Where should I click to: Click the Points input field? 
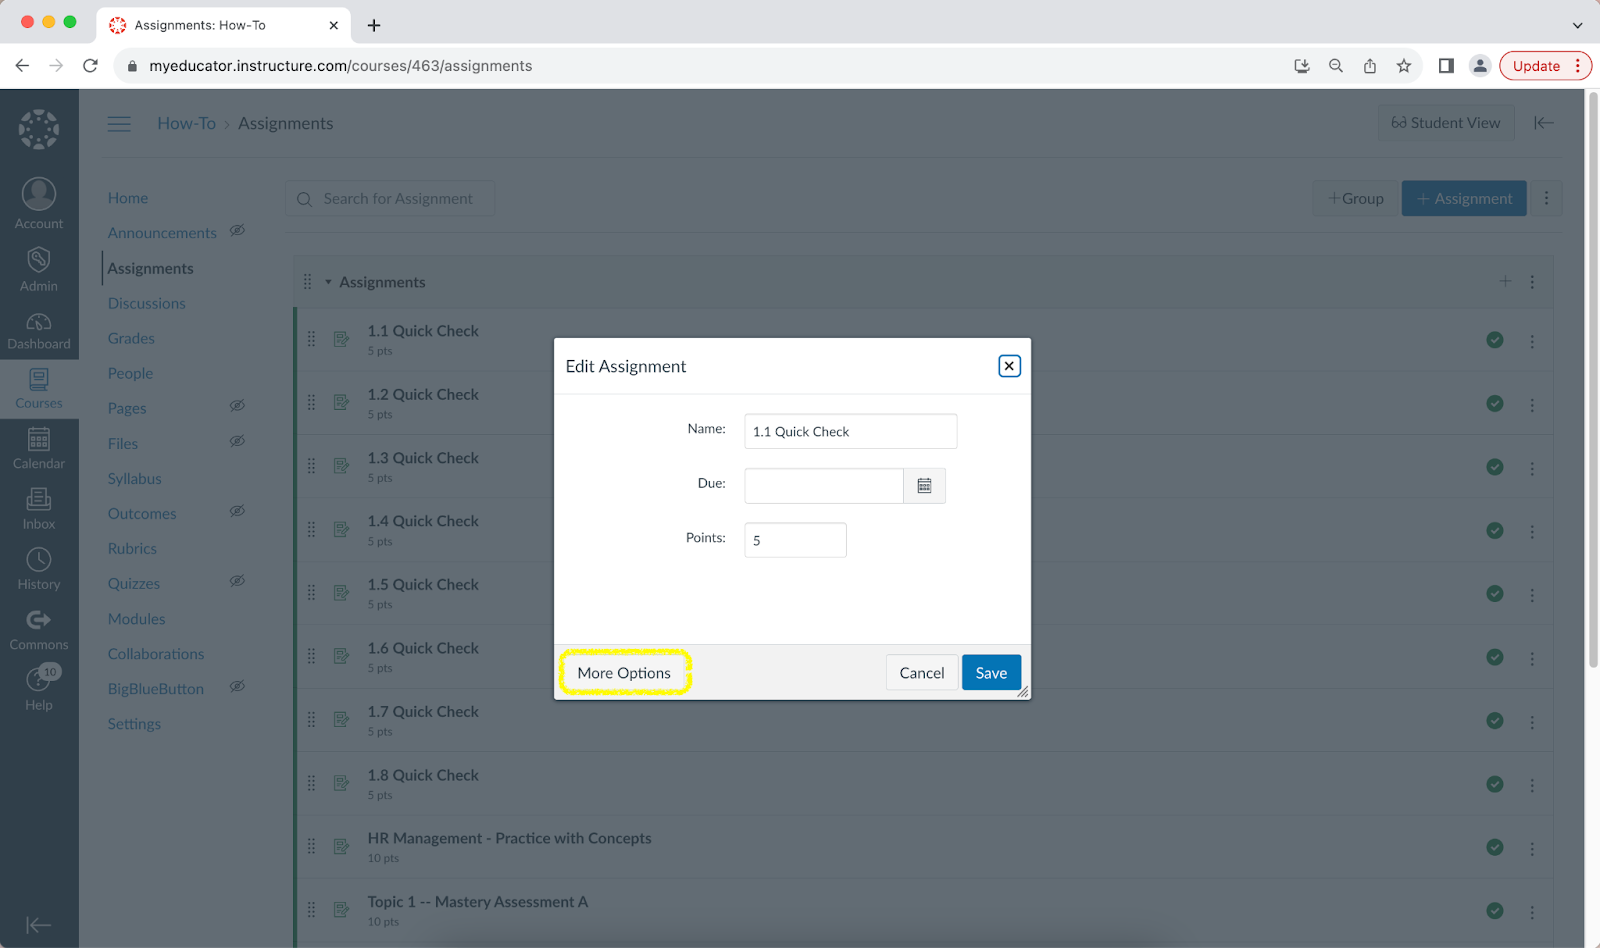tap(796, 540)
